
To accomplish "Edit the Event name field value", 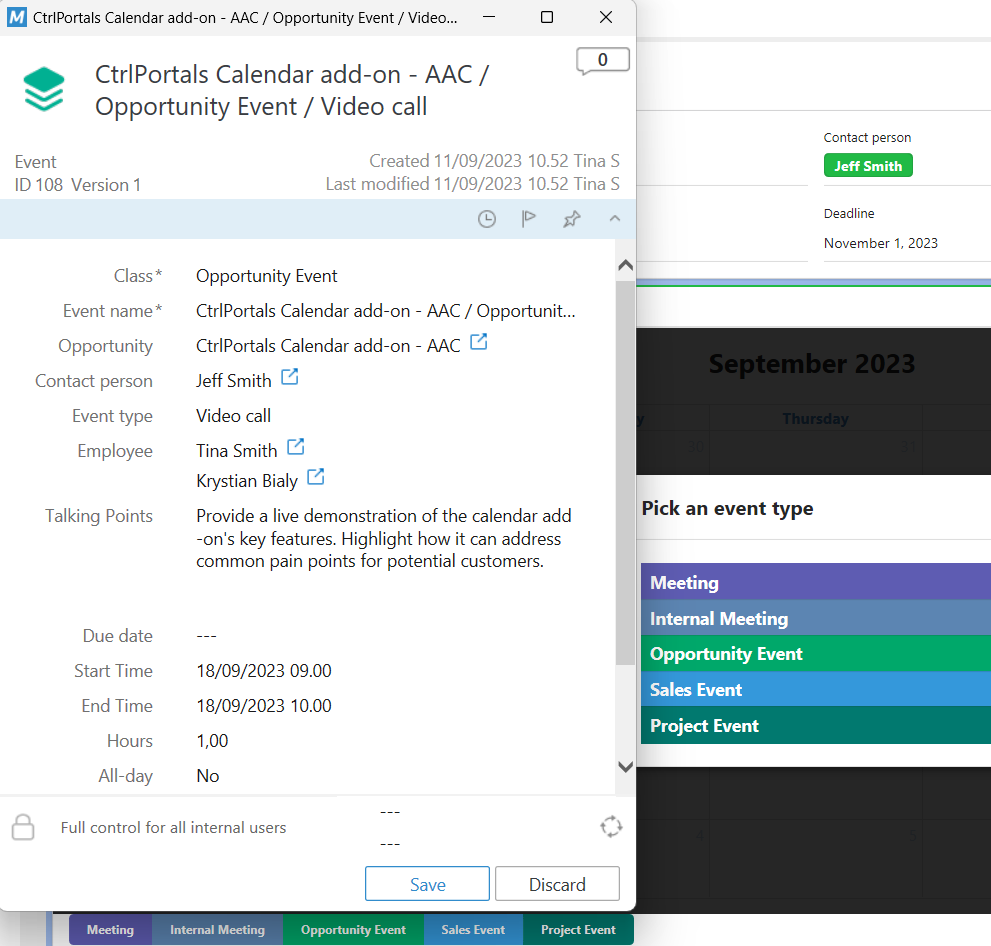I will (x=386, y=311).
